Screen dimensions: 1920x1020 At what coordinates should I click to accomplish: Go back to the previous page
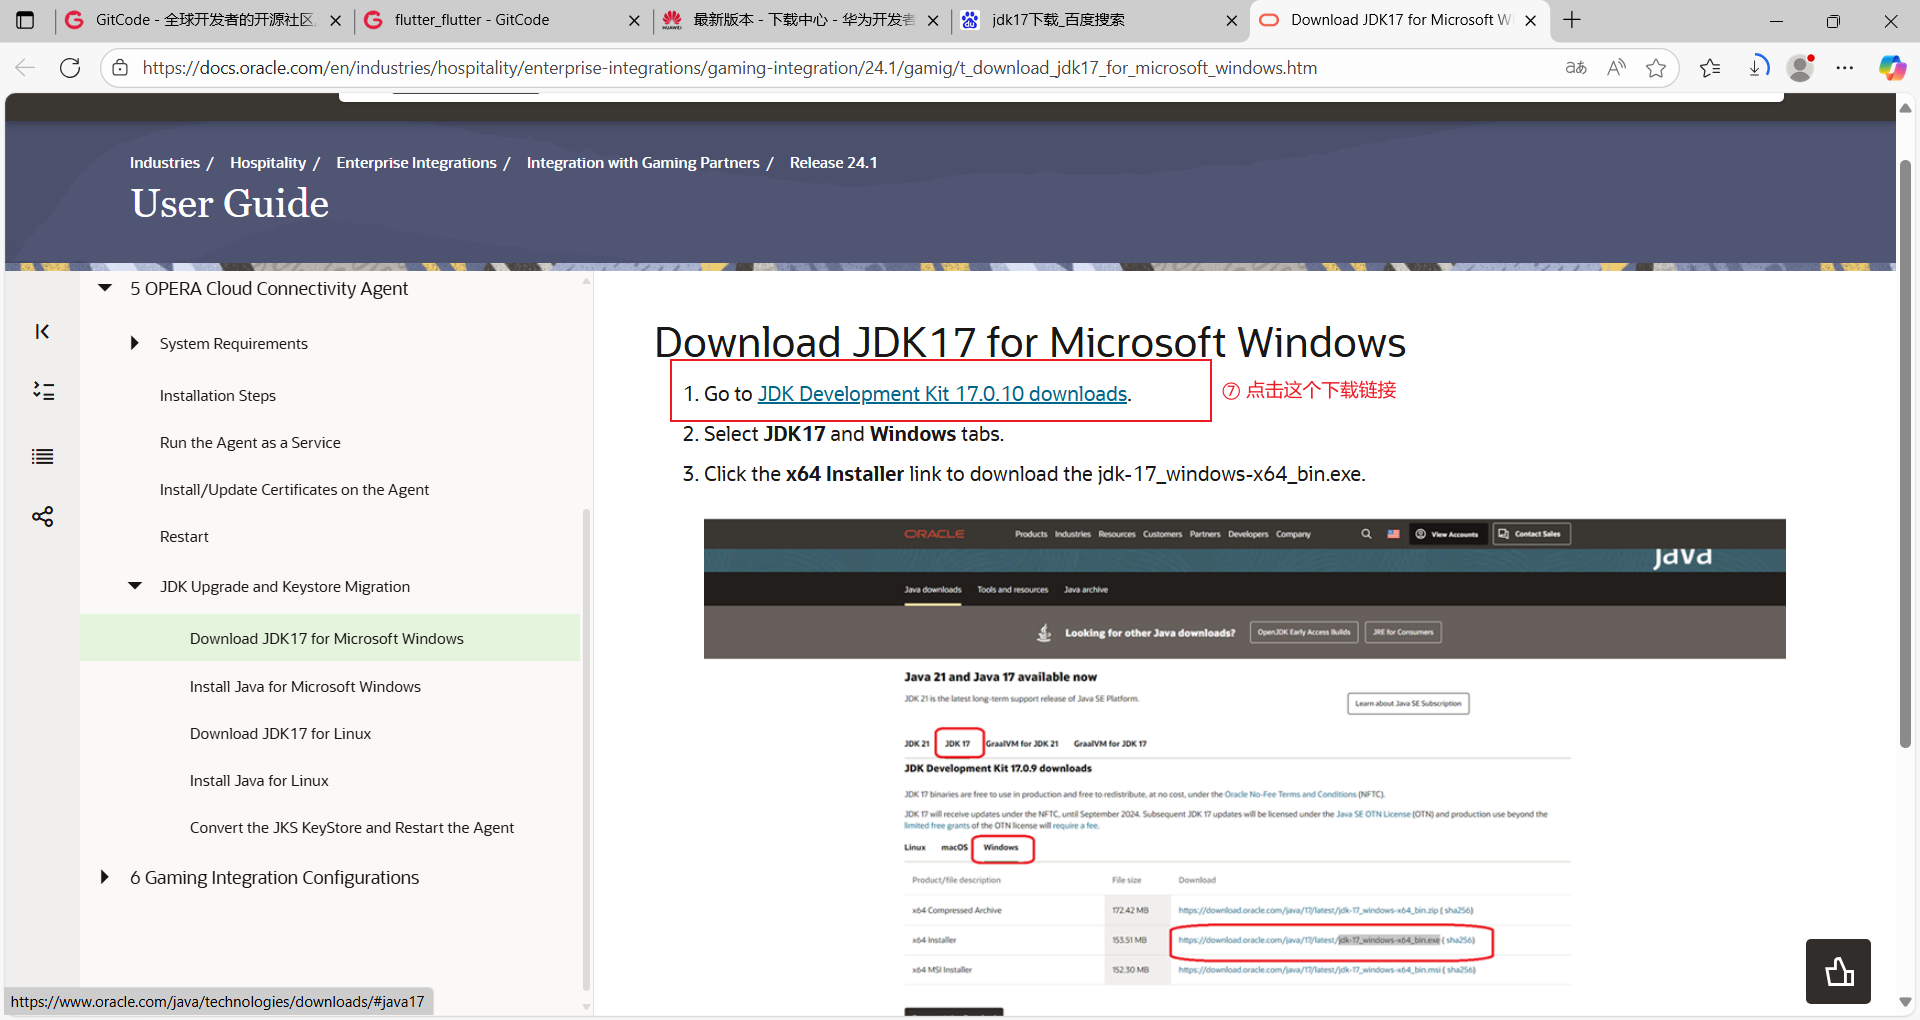pyautogui.click(x=25, y=68)
